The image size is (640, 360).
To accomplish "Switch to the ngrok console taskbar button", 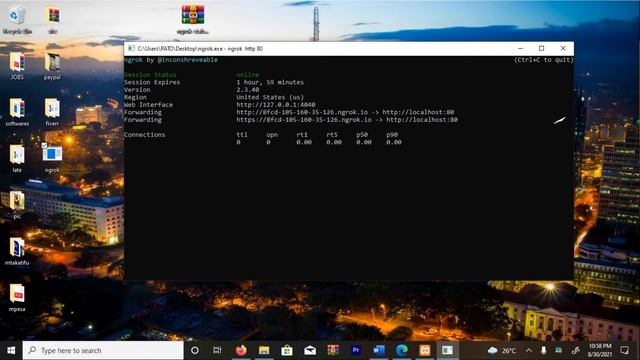I will 448,350.
